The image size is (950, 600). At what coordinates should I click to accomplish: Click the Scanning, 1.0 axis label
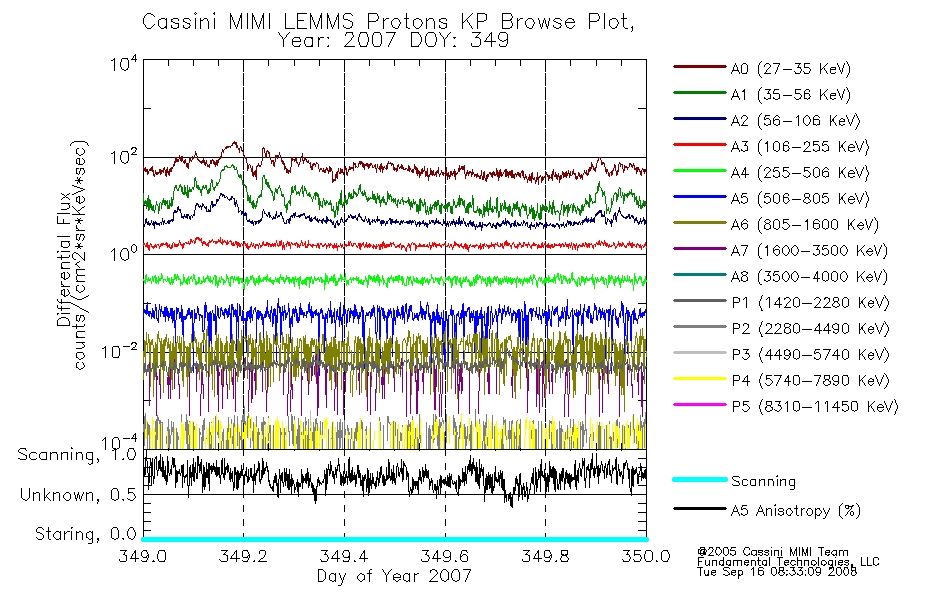point(77,455)
